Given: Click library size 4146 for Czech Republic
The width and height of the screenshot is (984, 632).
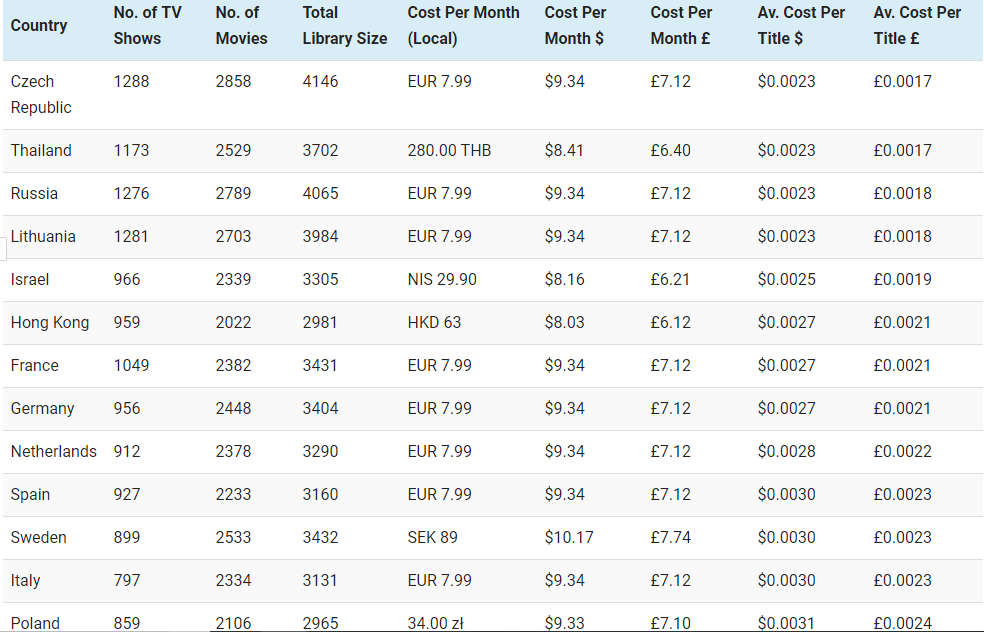Looking at the screenshot, I should [x=321, y=82].
